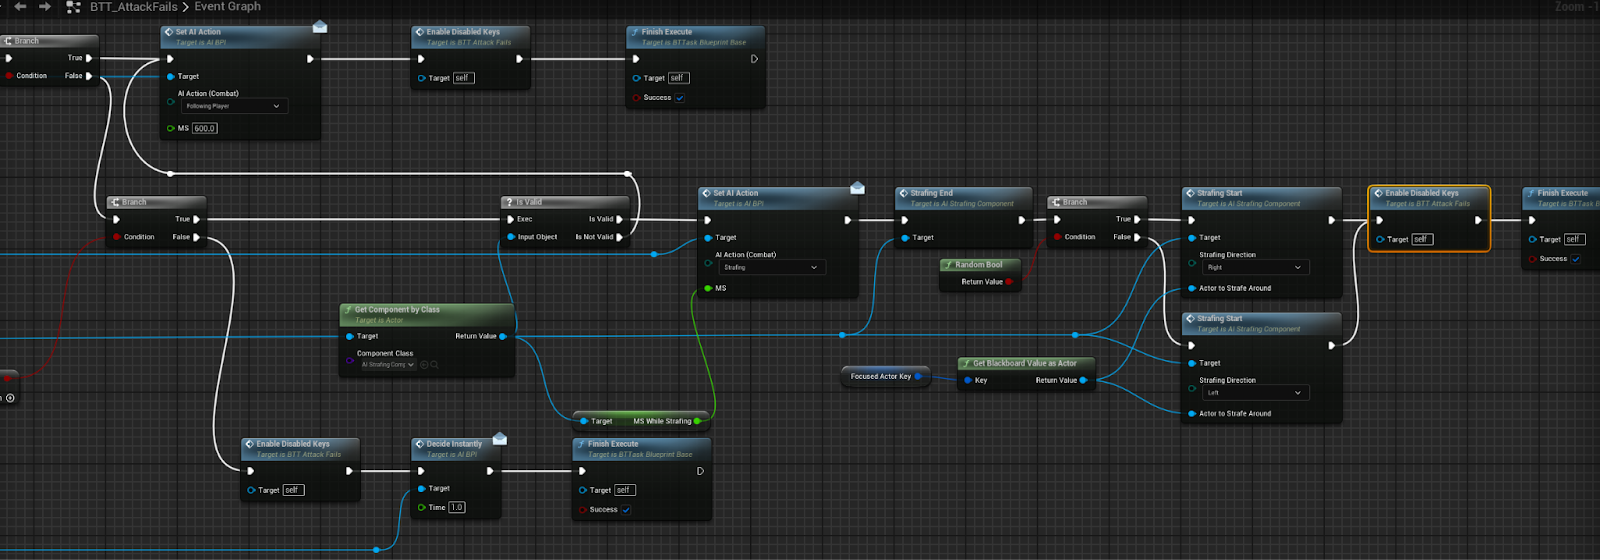Screen dimensions: 1600x560
Task: Click the Target pin on Strafing End node
Action: pyautogui.click(x=905, y=237)
